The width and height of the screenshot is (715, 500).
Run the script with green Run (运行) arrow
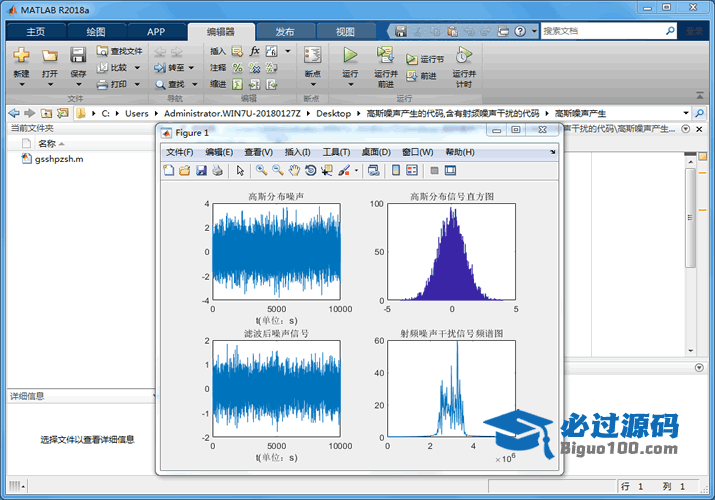click(350, 55)
